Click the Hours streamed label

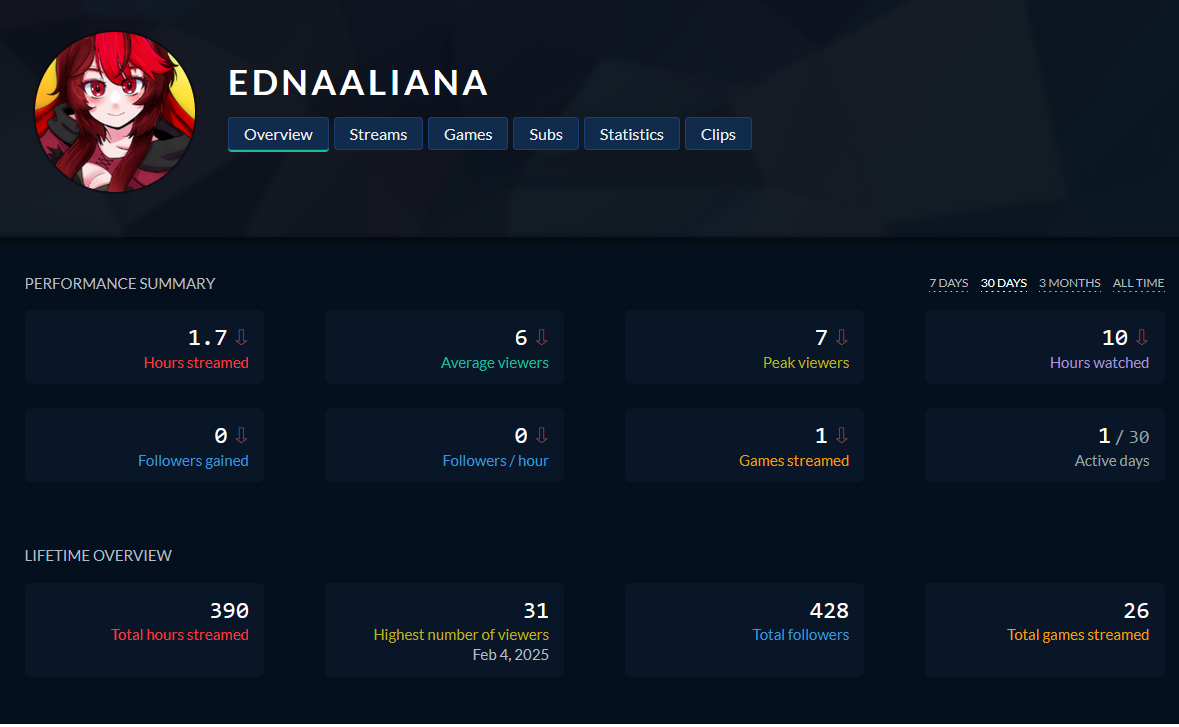196,362
